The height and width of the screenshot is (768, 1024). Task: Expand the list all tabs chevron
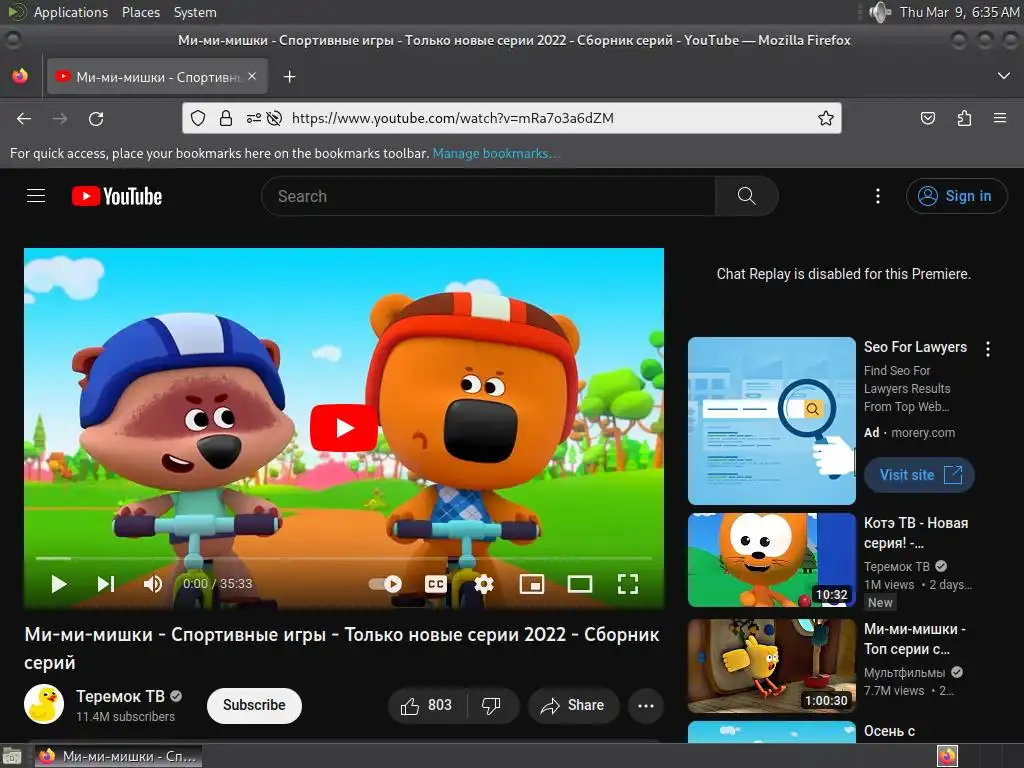[1004, 76]
